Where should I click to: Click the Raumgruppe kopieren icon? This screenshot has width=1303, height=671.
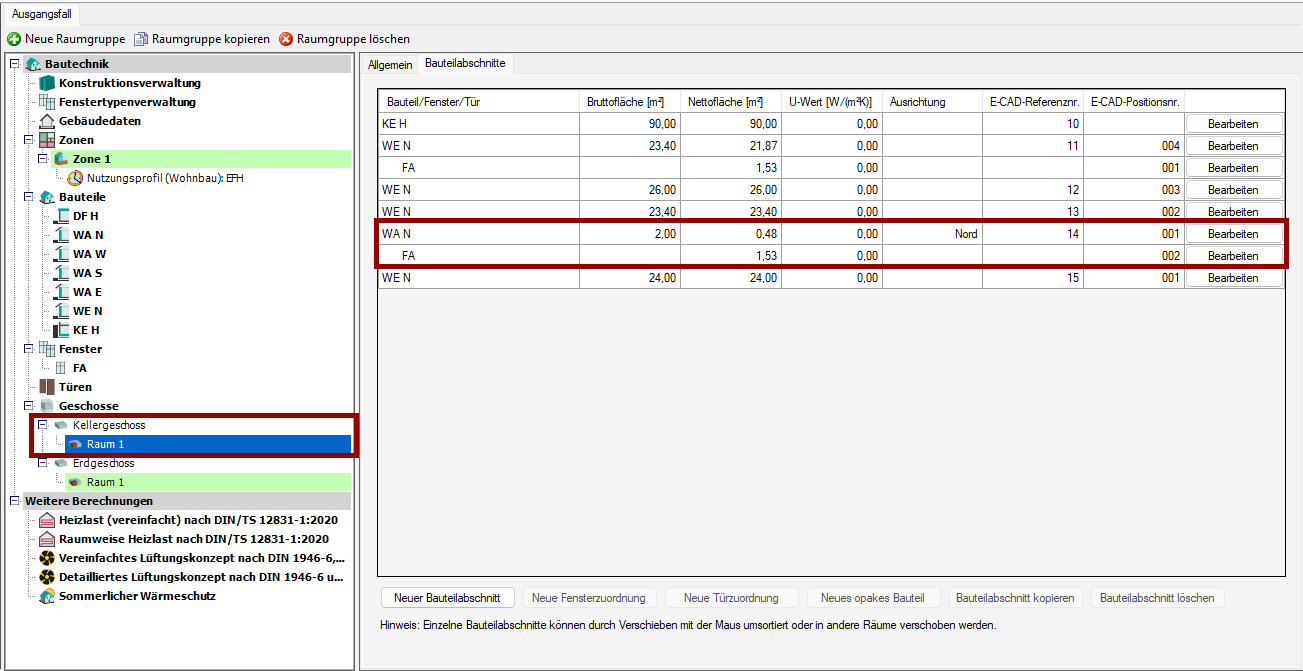[141, 39]
